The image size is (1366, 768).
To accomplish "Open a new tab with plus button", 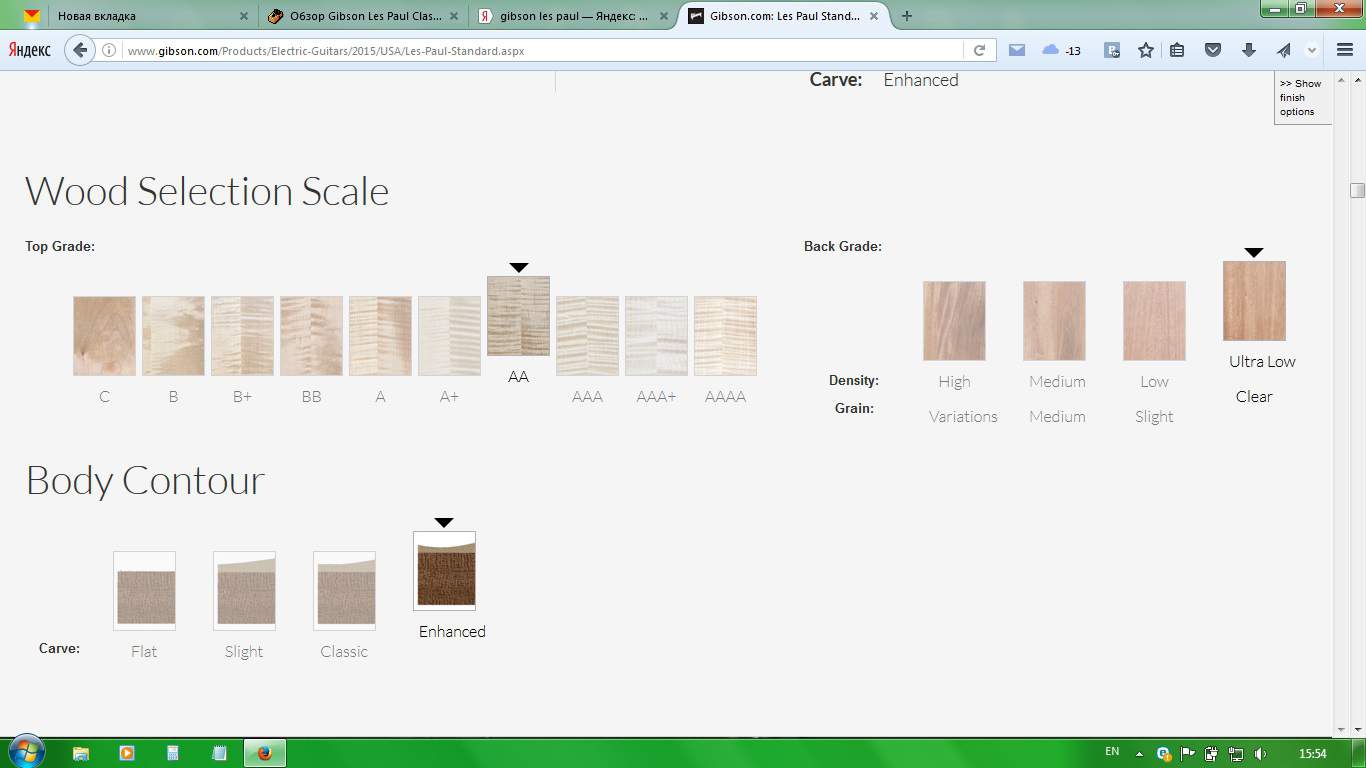I will (907, 16).
